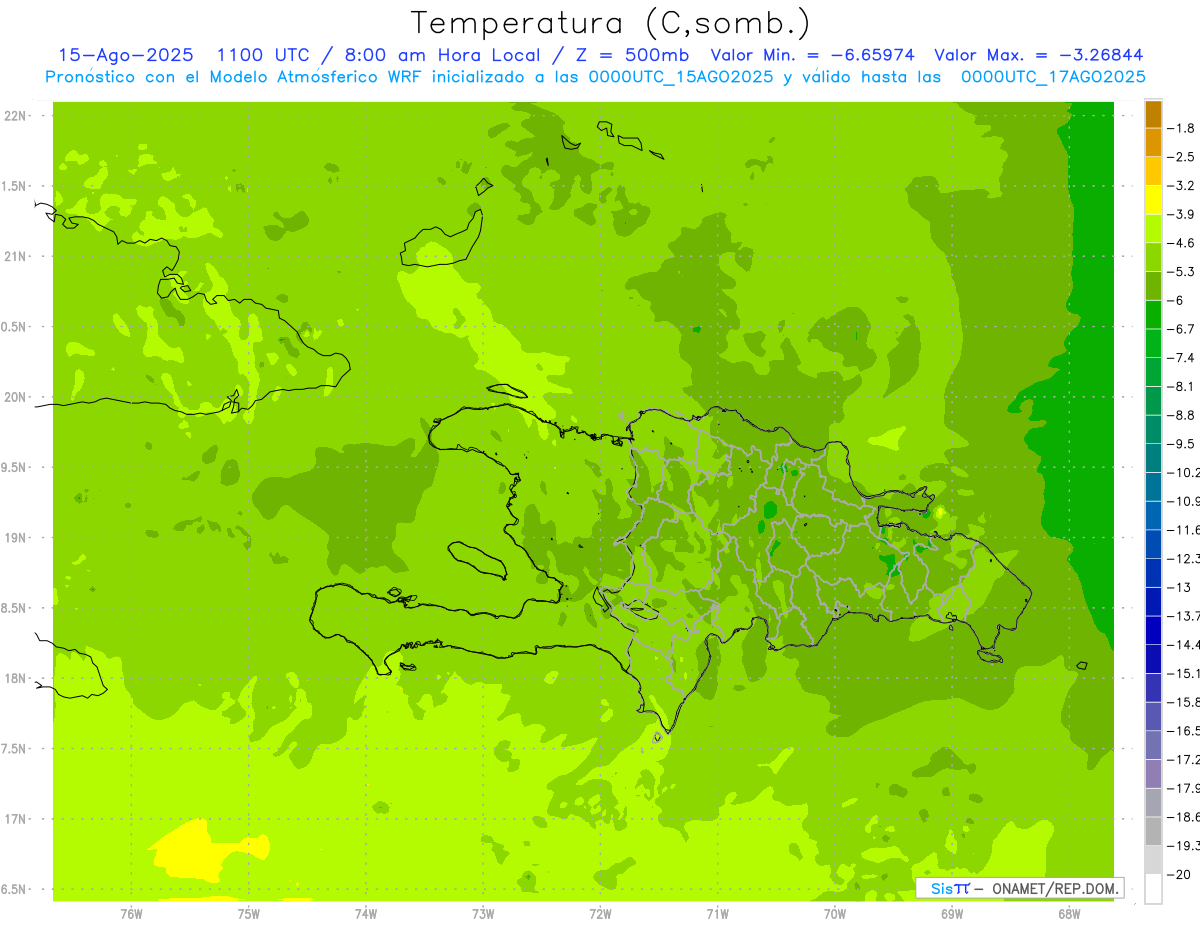
Task: Click the 21N latitude axis label
Action: pyautogui.click(x=15, y=256)
